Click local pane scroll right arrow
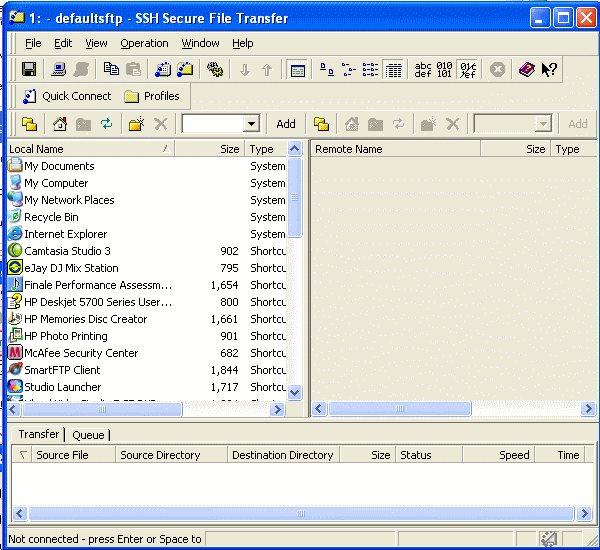600x550 pixels. click(x=277, y=410)
